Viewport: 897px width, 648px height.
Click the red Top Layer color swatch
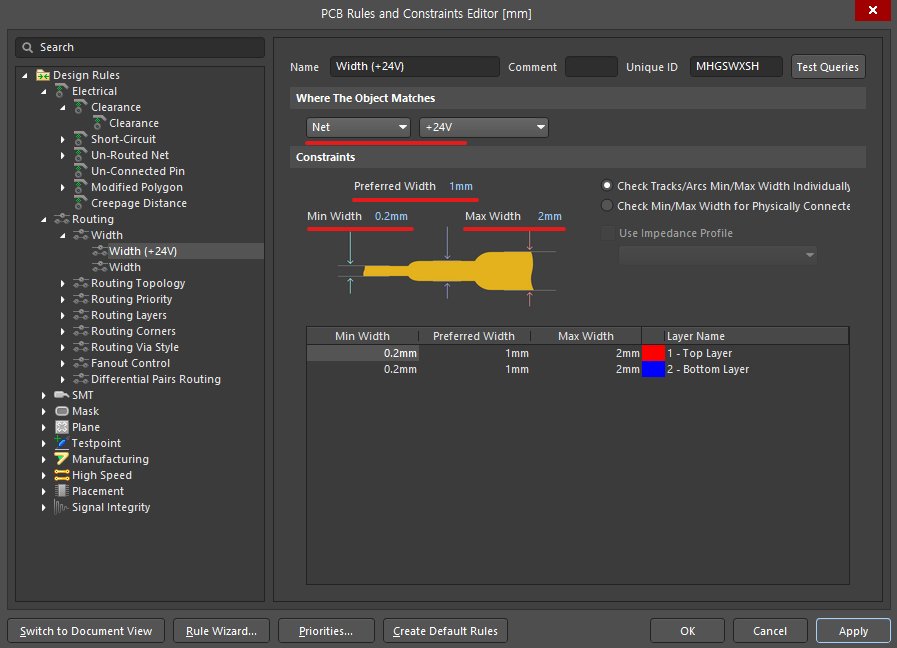point(653,353)
